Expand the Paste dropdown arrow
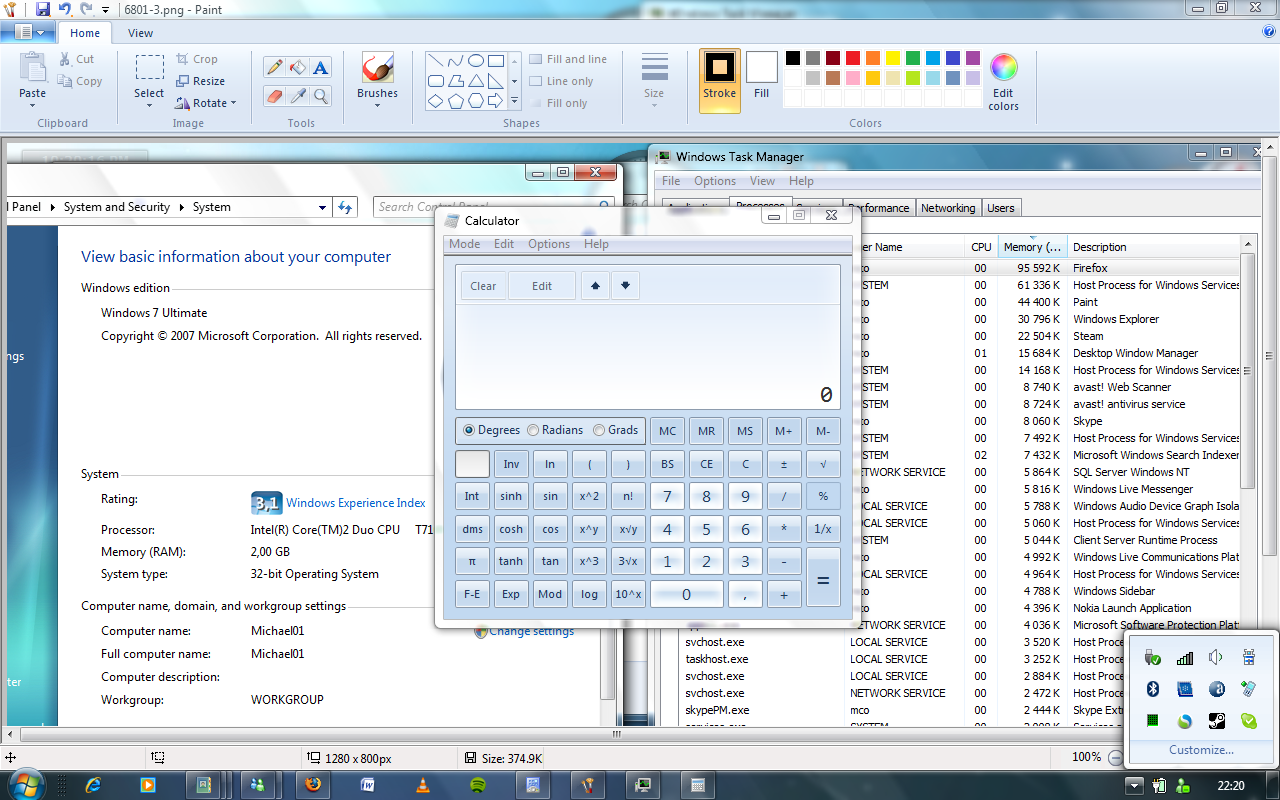The image size is (1280, 800). (33, 104)
